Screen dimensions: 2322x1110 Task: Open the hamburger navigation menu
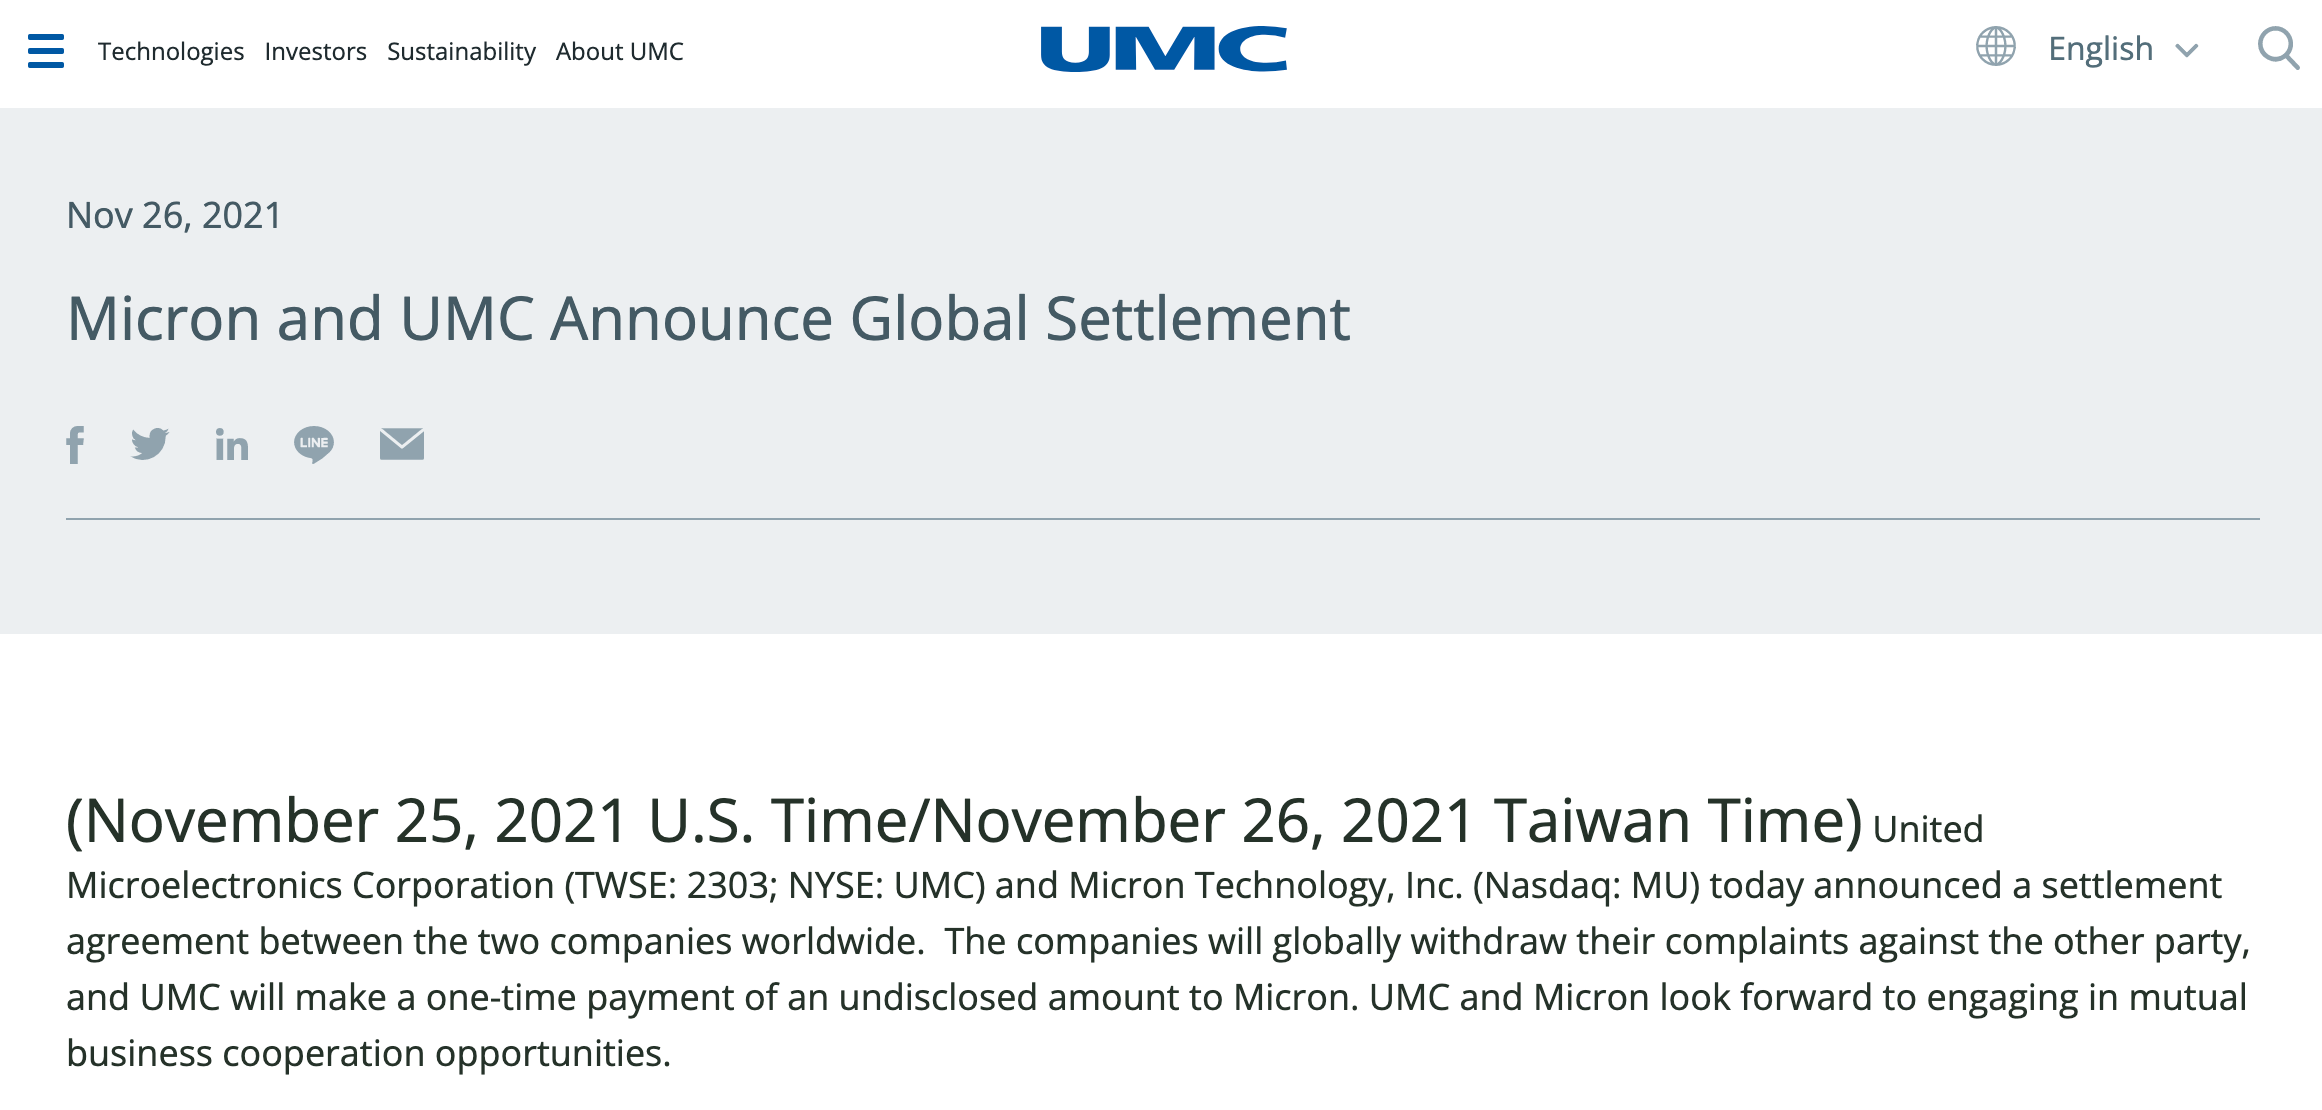[46, 51]
